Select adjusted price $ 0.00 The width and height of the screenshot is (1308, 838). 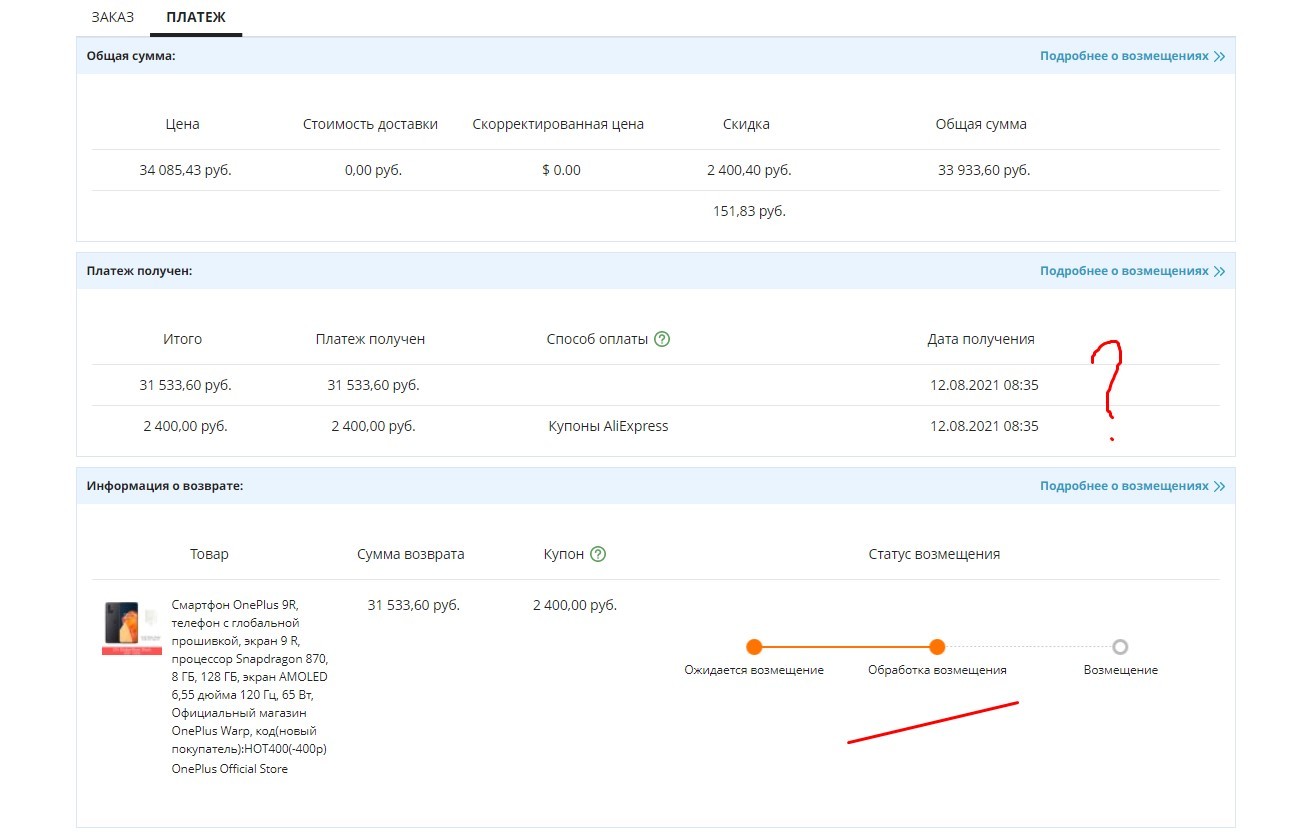(561, 170)
